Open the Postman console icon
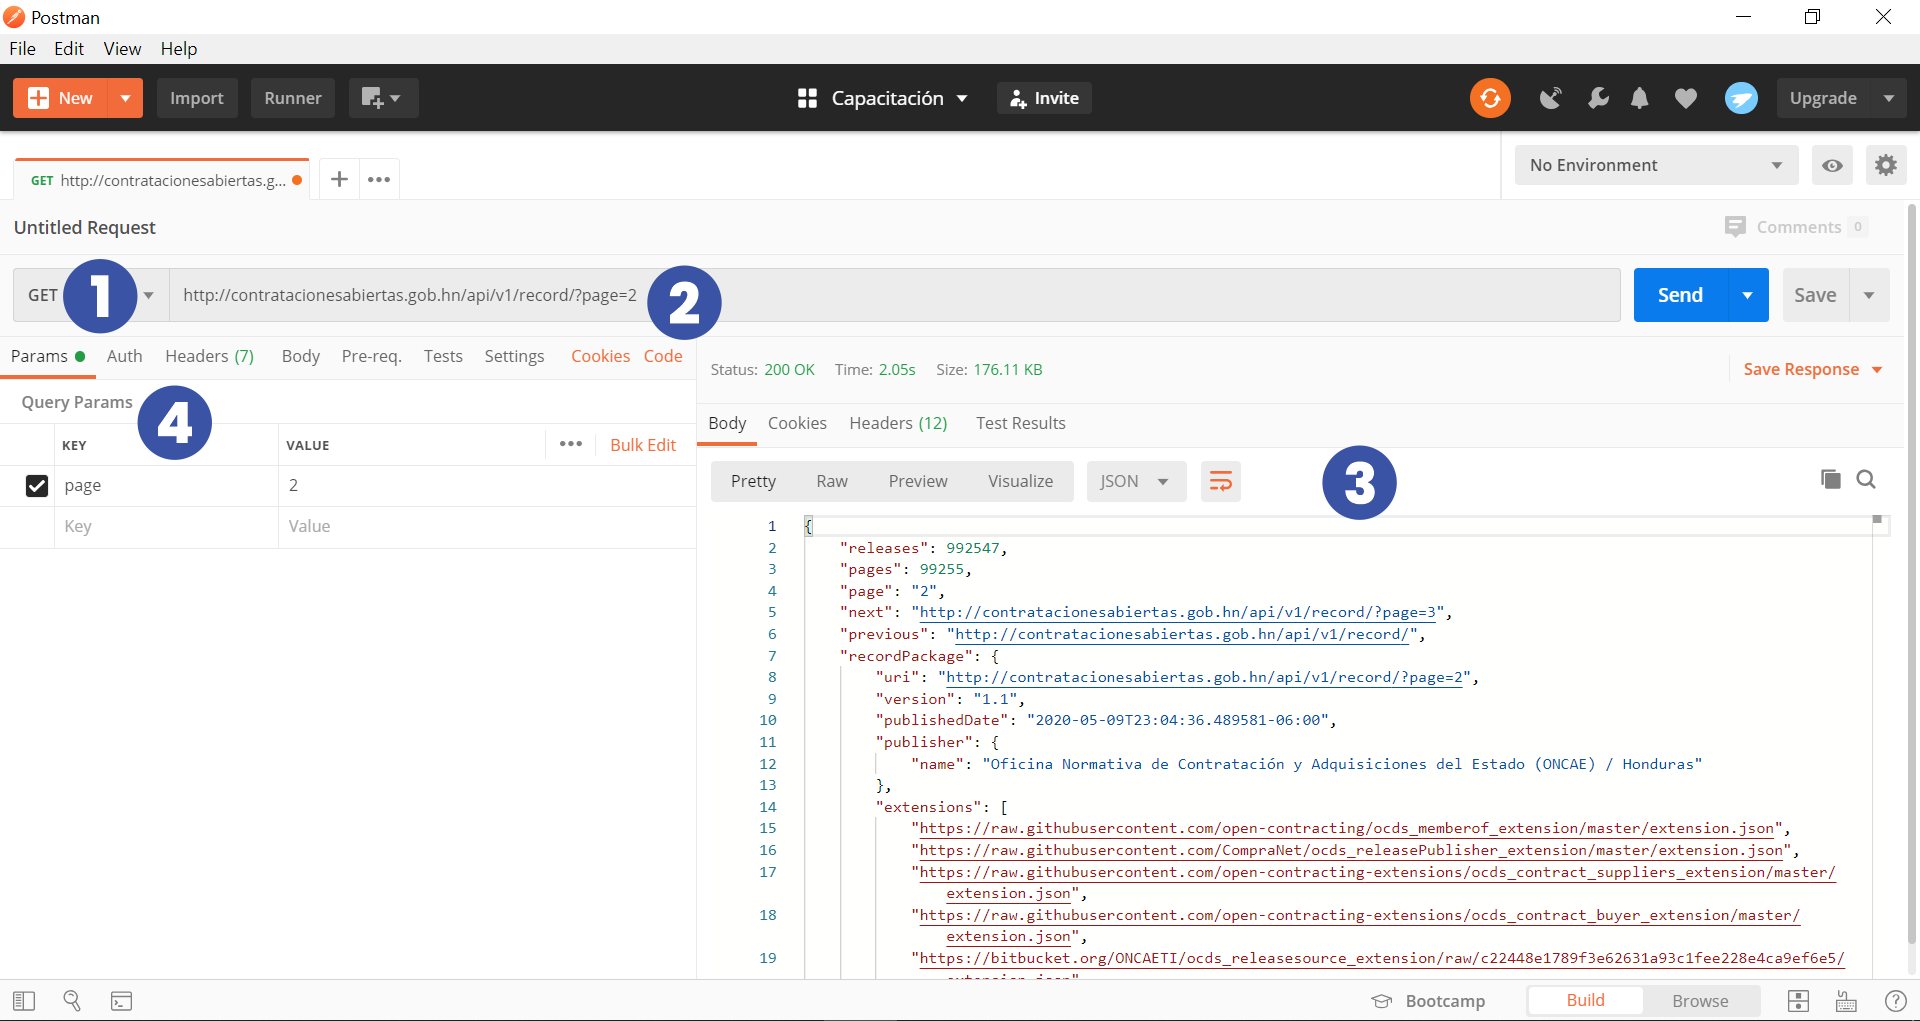 (121, 1001)
